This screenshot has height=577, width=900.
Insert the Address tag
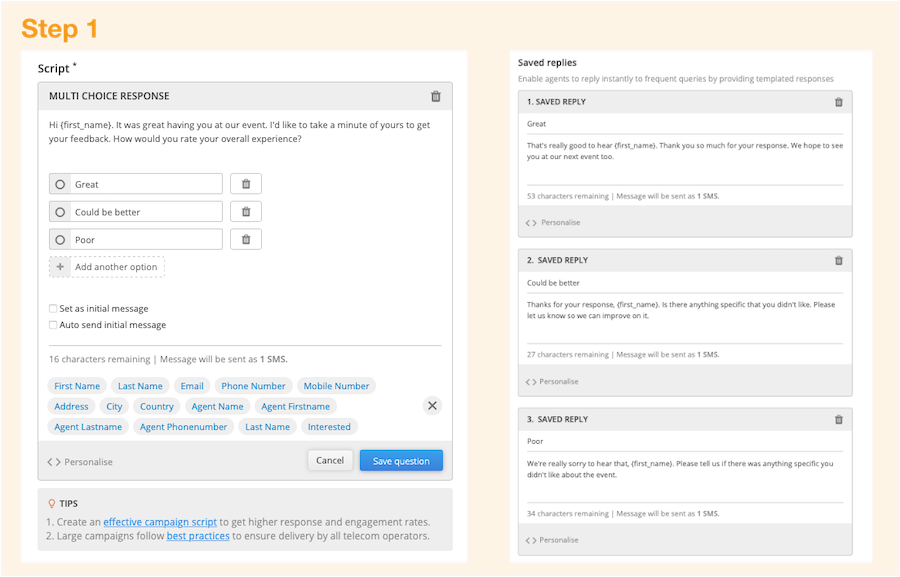coord(71,406)
